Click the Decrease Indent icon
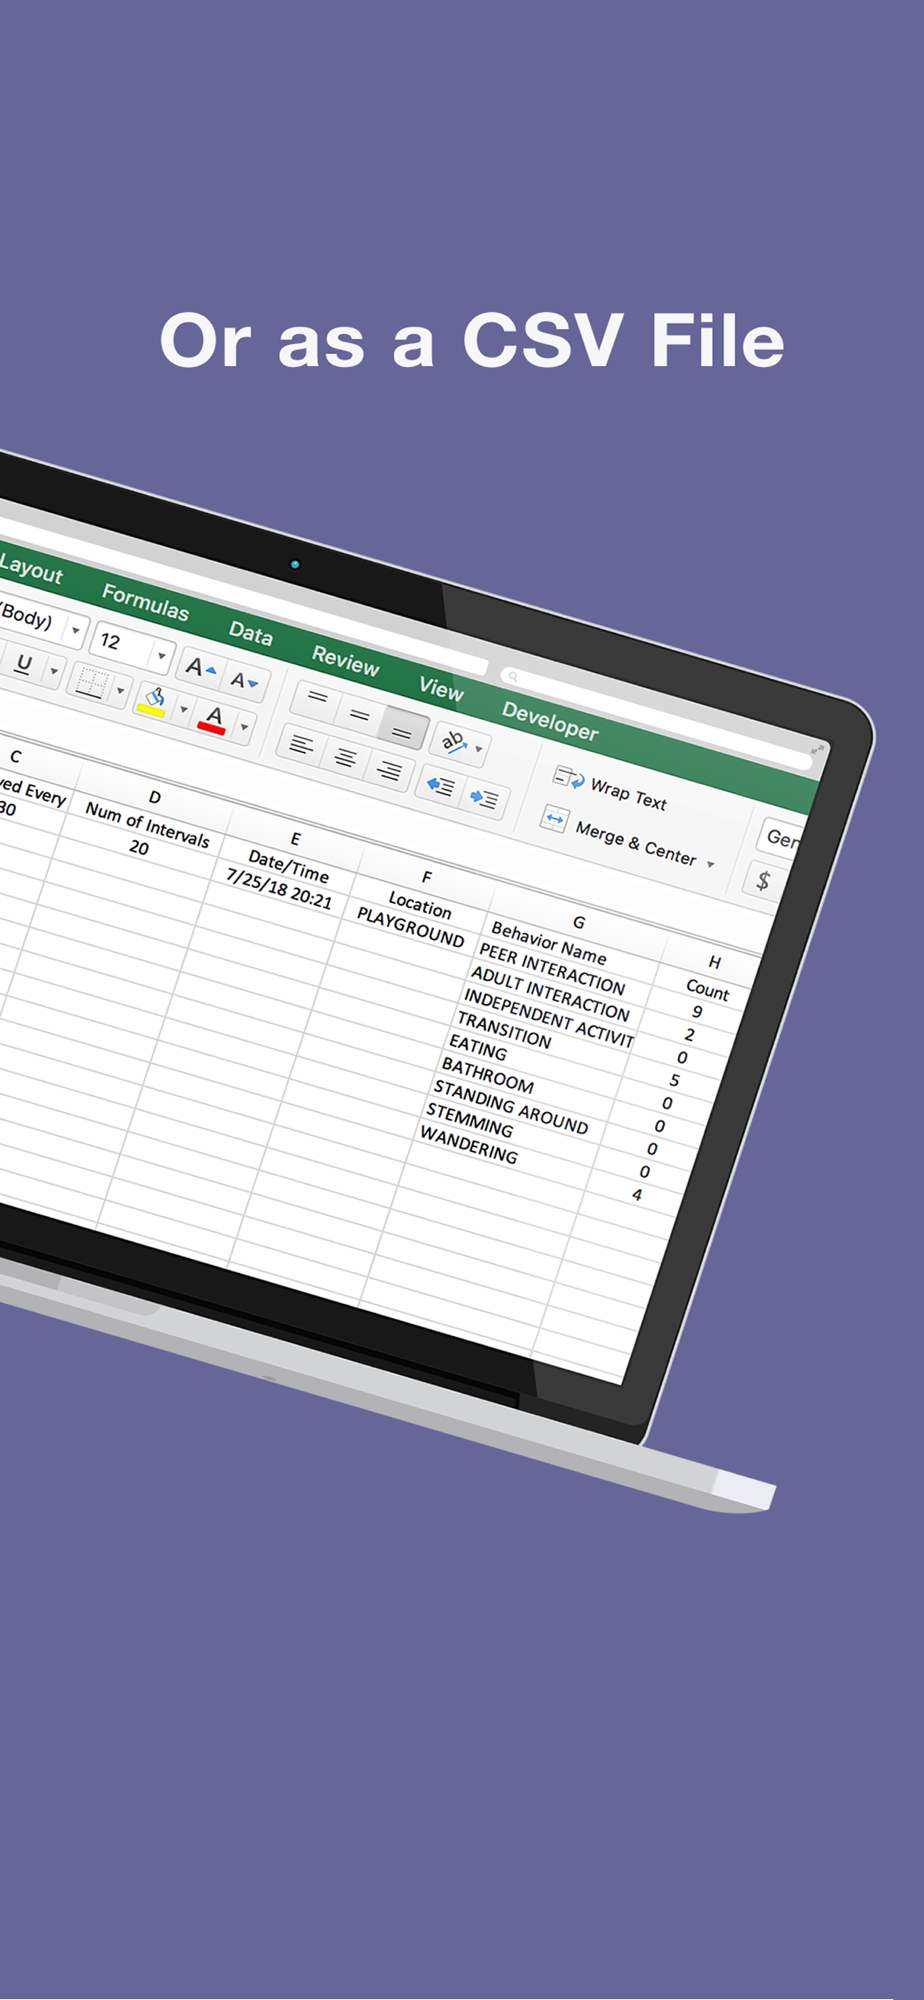The height and width of the screenshot is (2000, 924). click(440, 786)
